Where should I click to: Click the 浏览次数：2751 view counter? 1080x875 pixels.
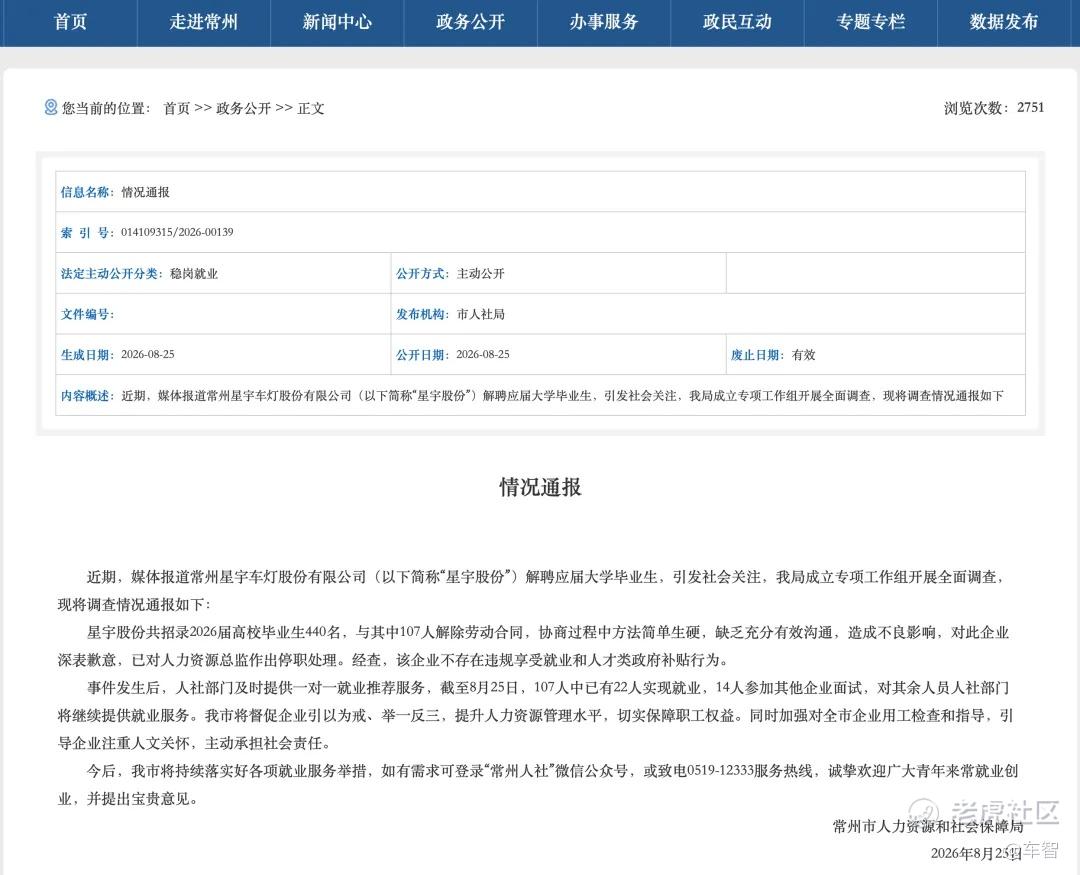(994, 107)
